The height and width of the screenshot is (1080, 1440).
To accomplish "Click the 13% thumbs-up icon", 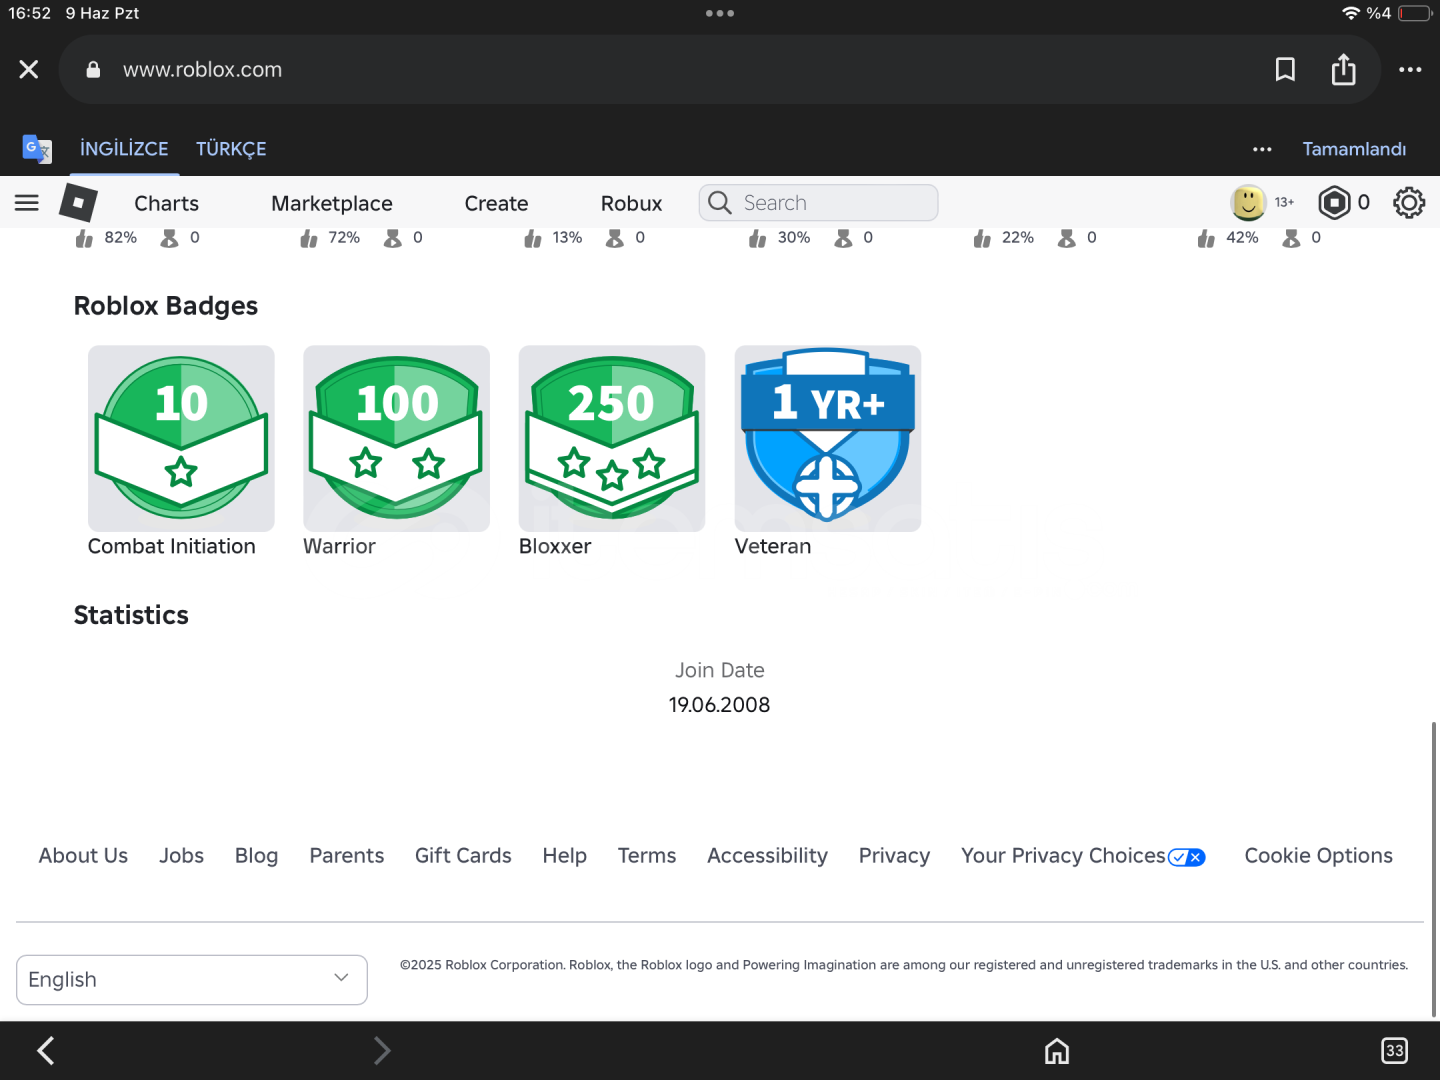I will tap(532, 238).
